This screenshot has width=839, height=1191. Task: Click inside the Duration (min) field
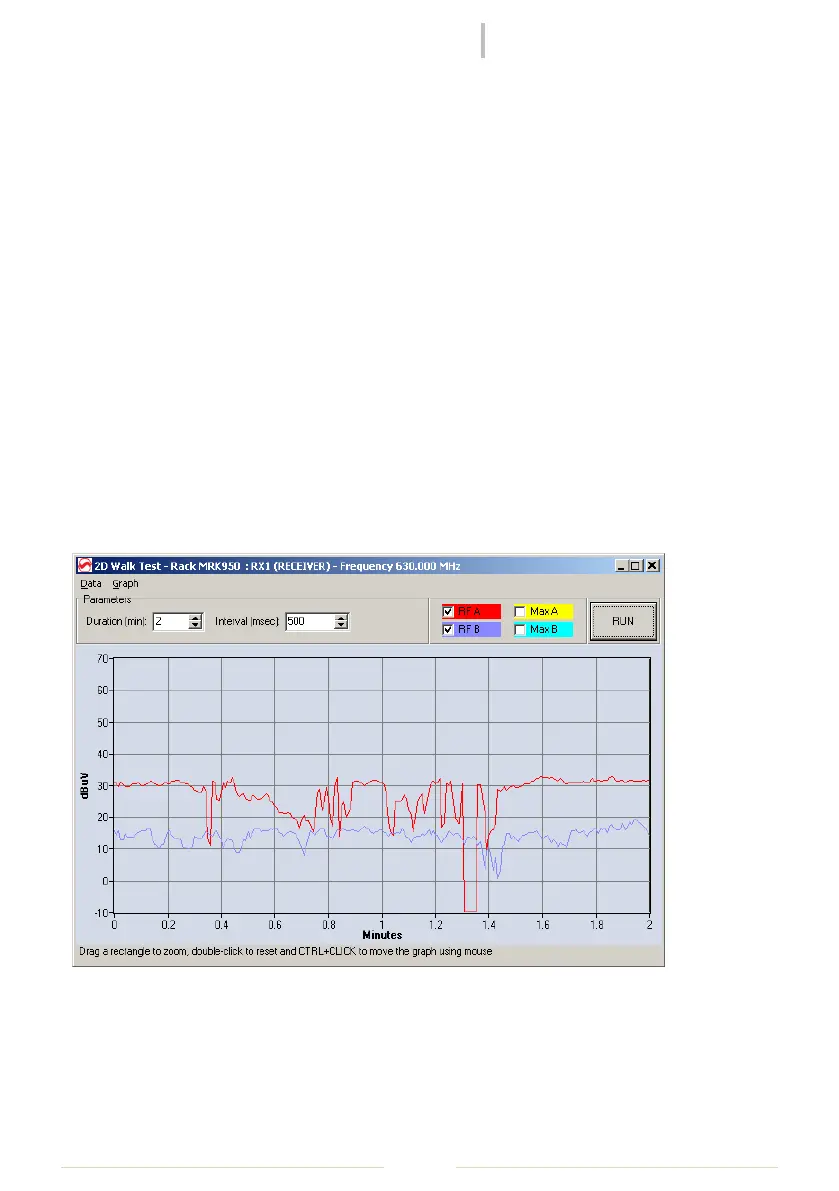tap(171, 621)
